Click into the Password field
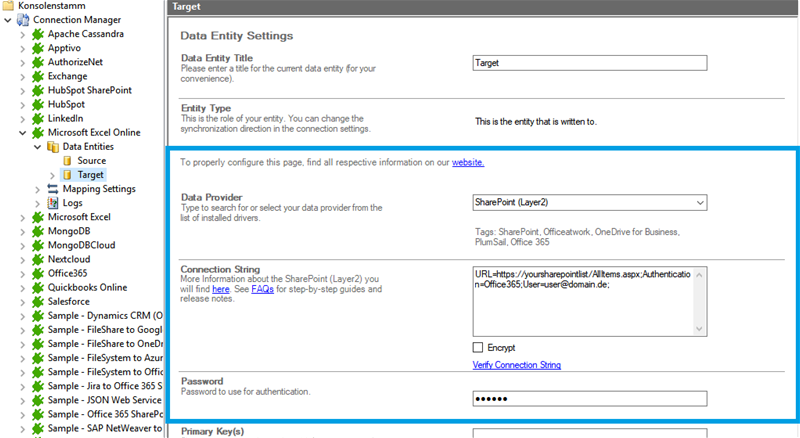 coord(590,398)
